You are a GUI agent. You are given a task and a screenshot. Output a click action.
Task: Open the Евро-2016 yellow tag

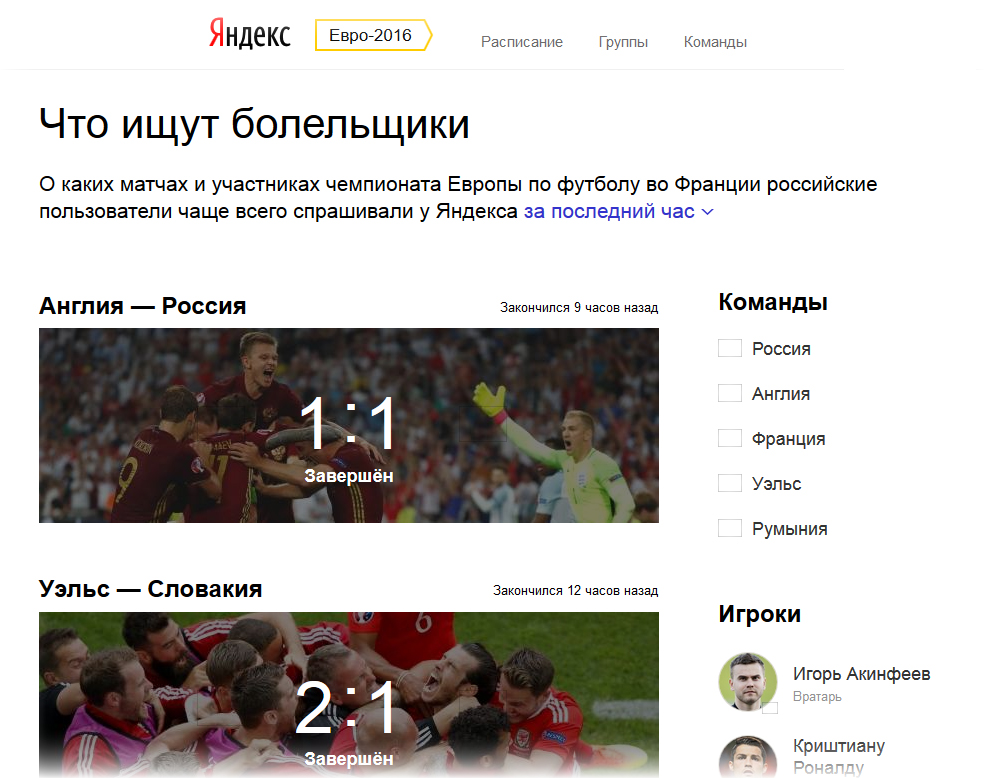coord(373,35)
